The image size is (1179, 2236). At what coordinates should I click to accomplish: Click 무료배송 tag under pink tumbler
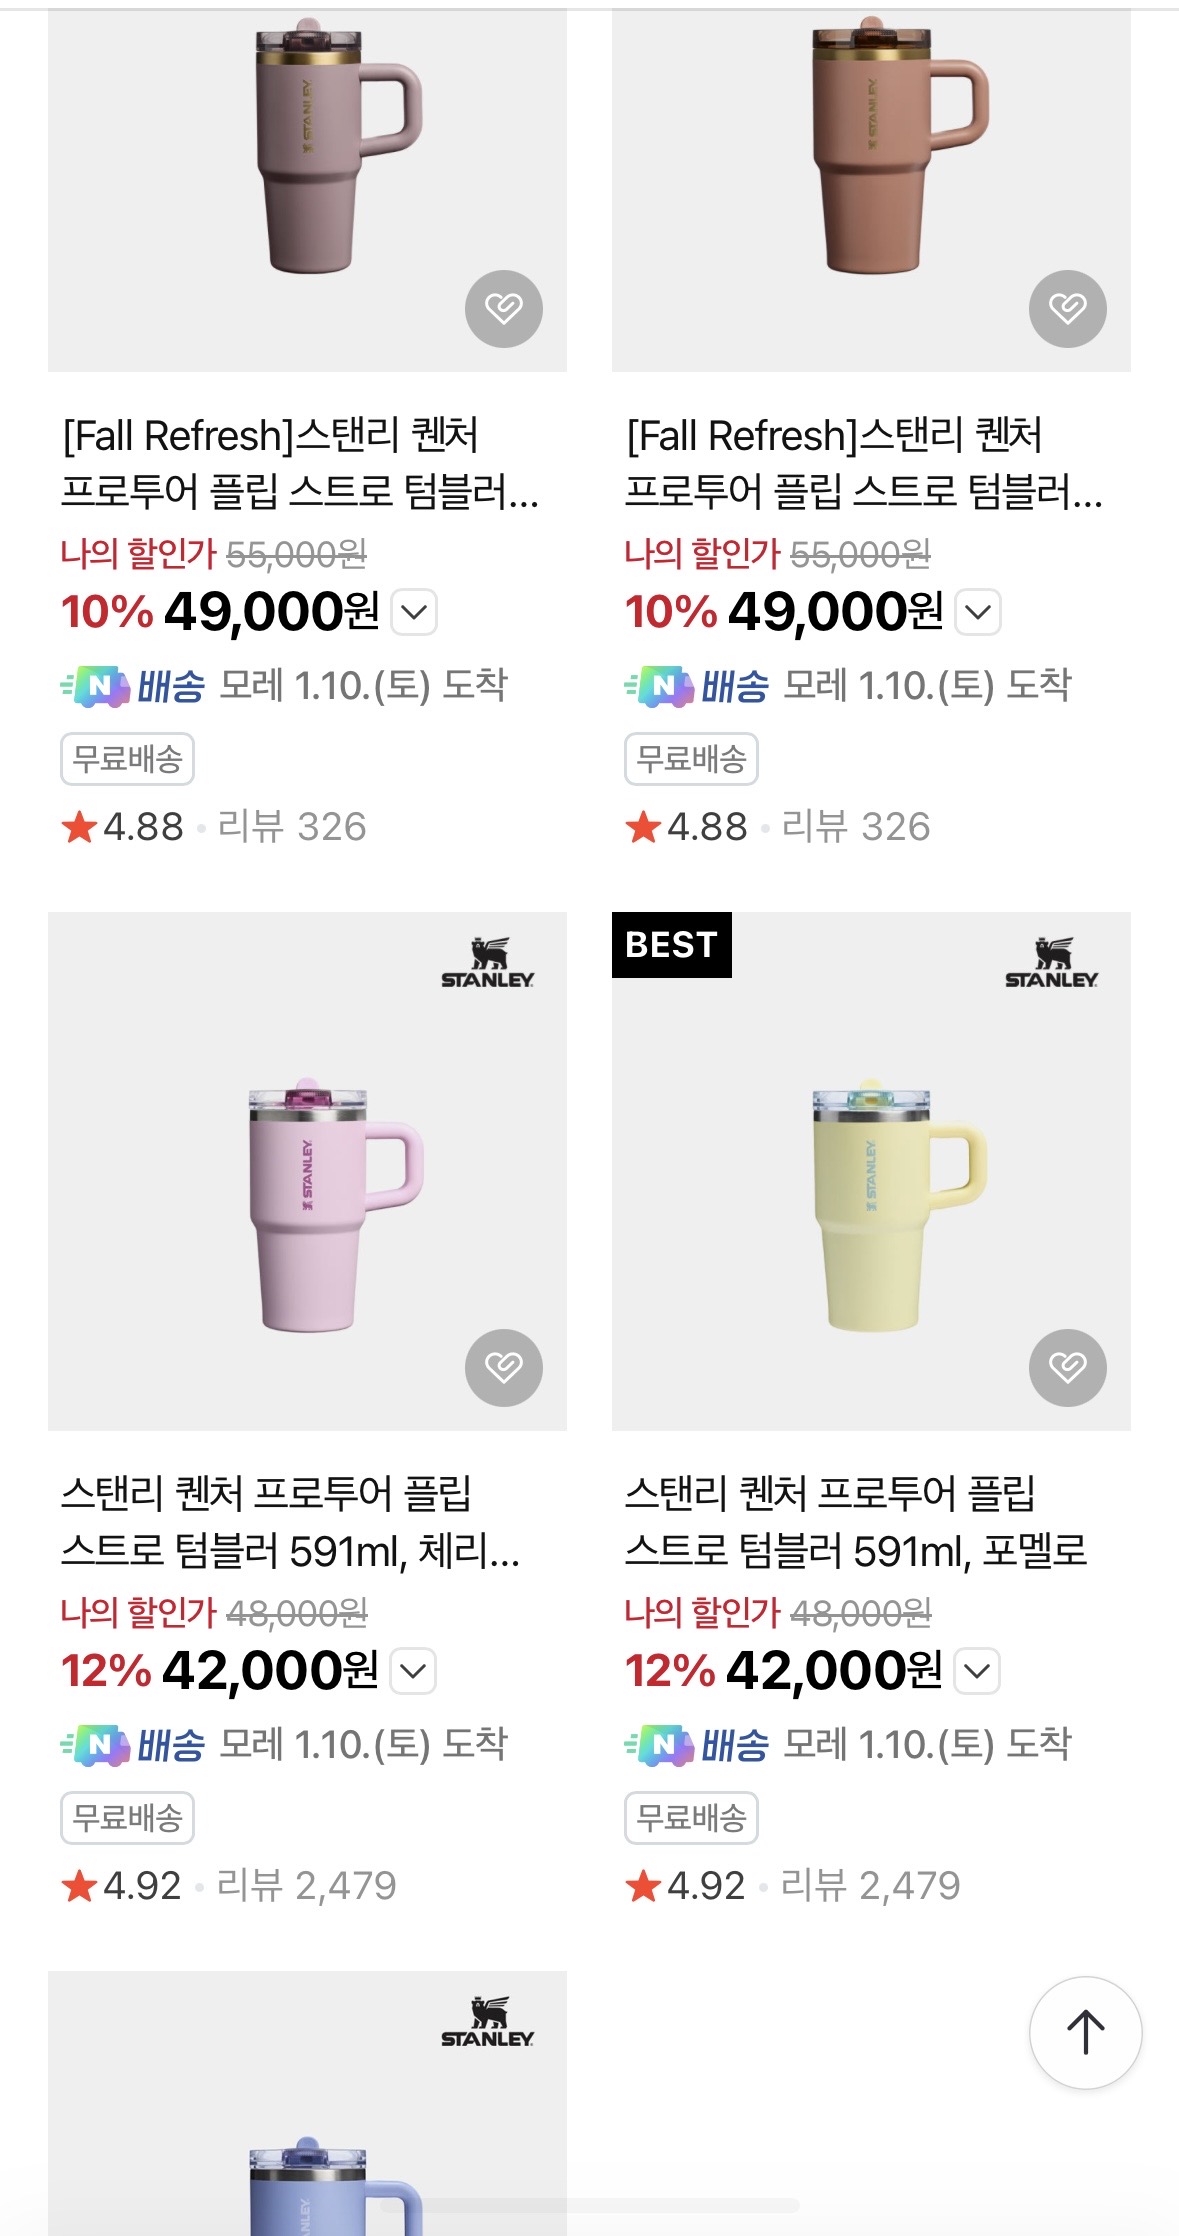pos(128,1817)
